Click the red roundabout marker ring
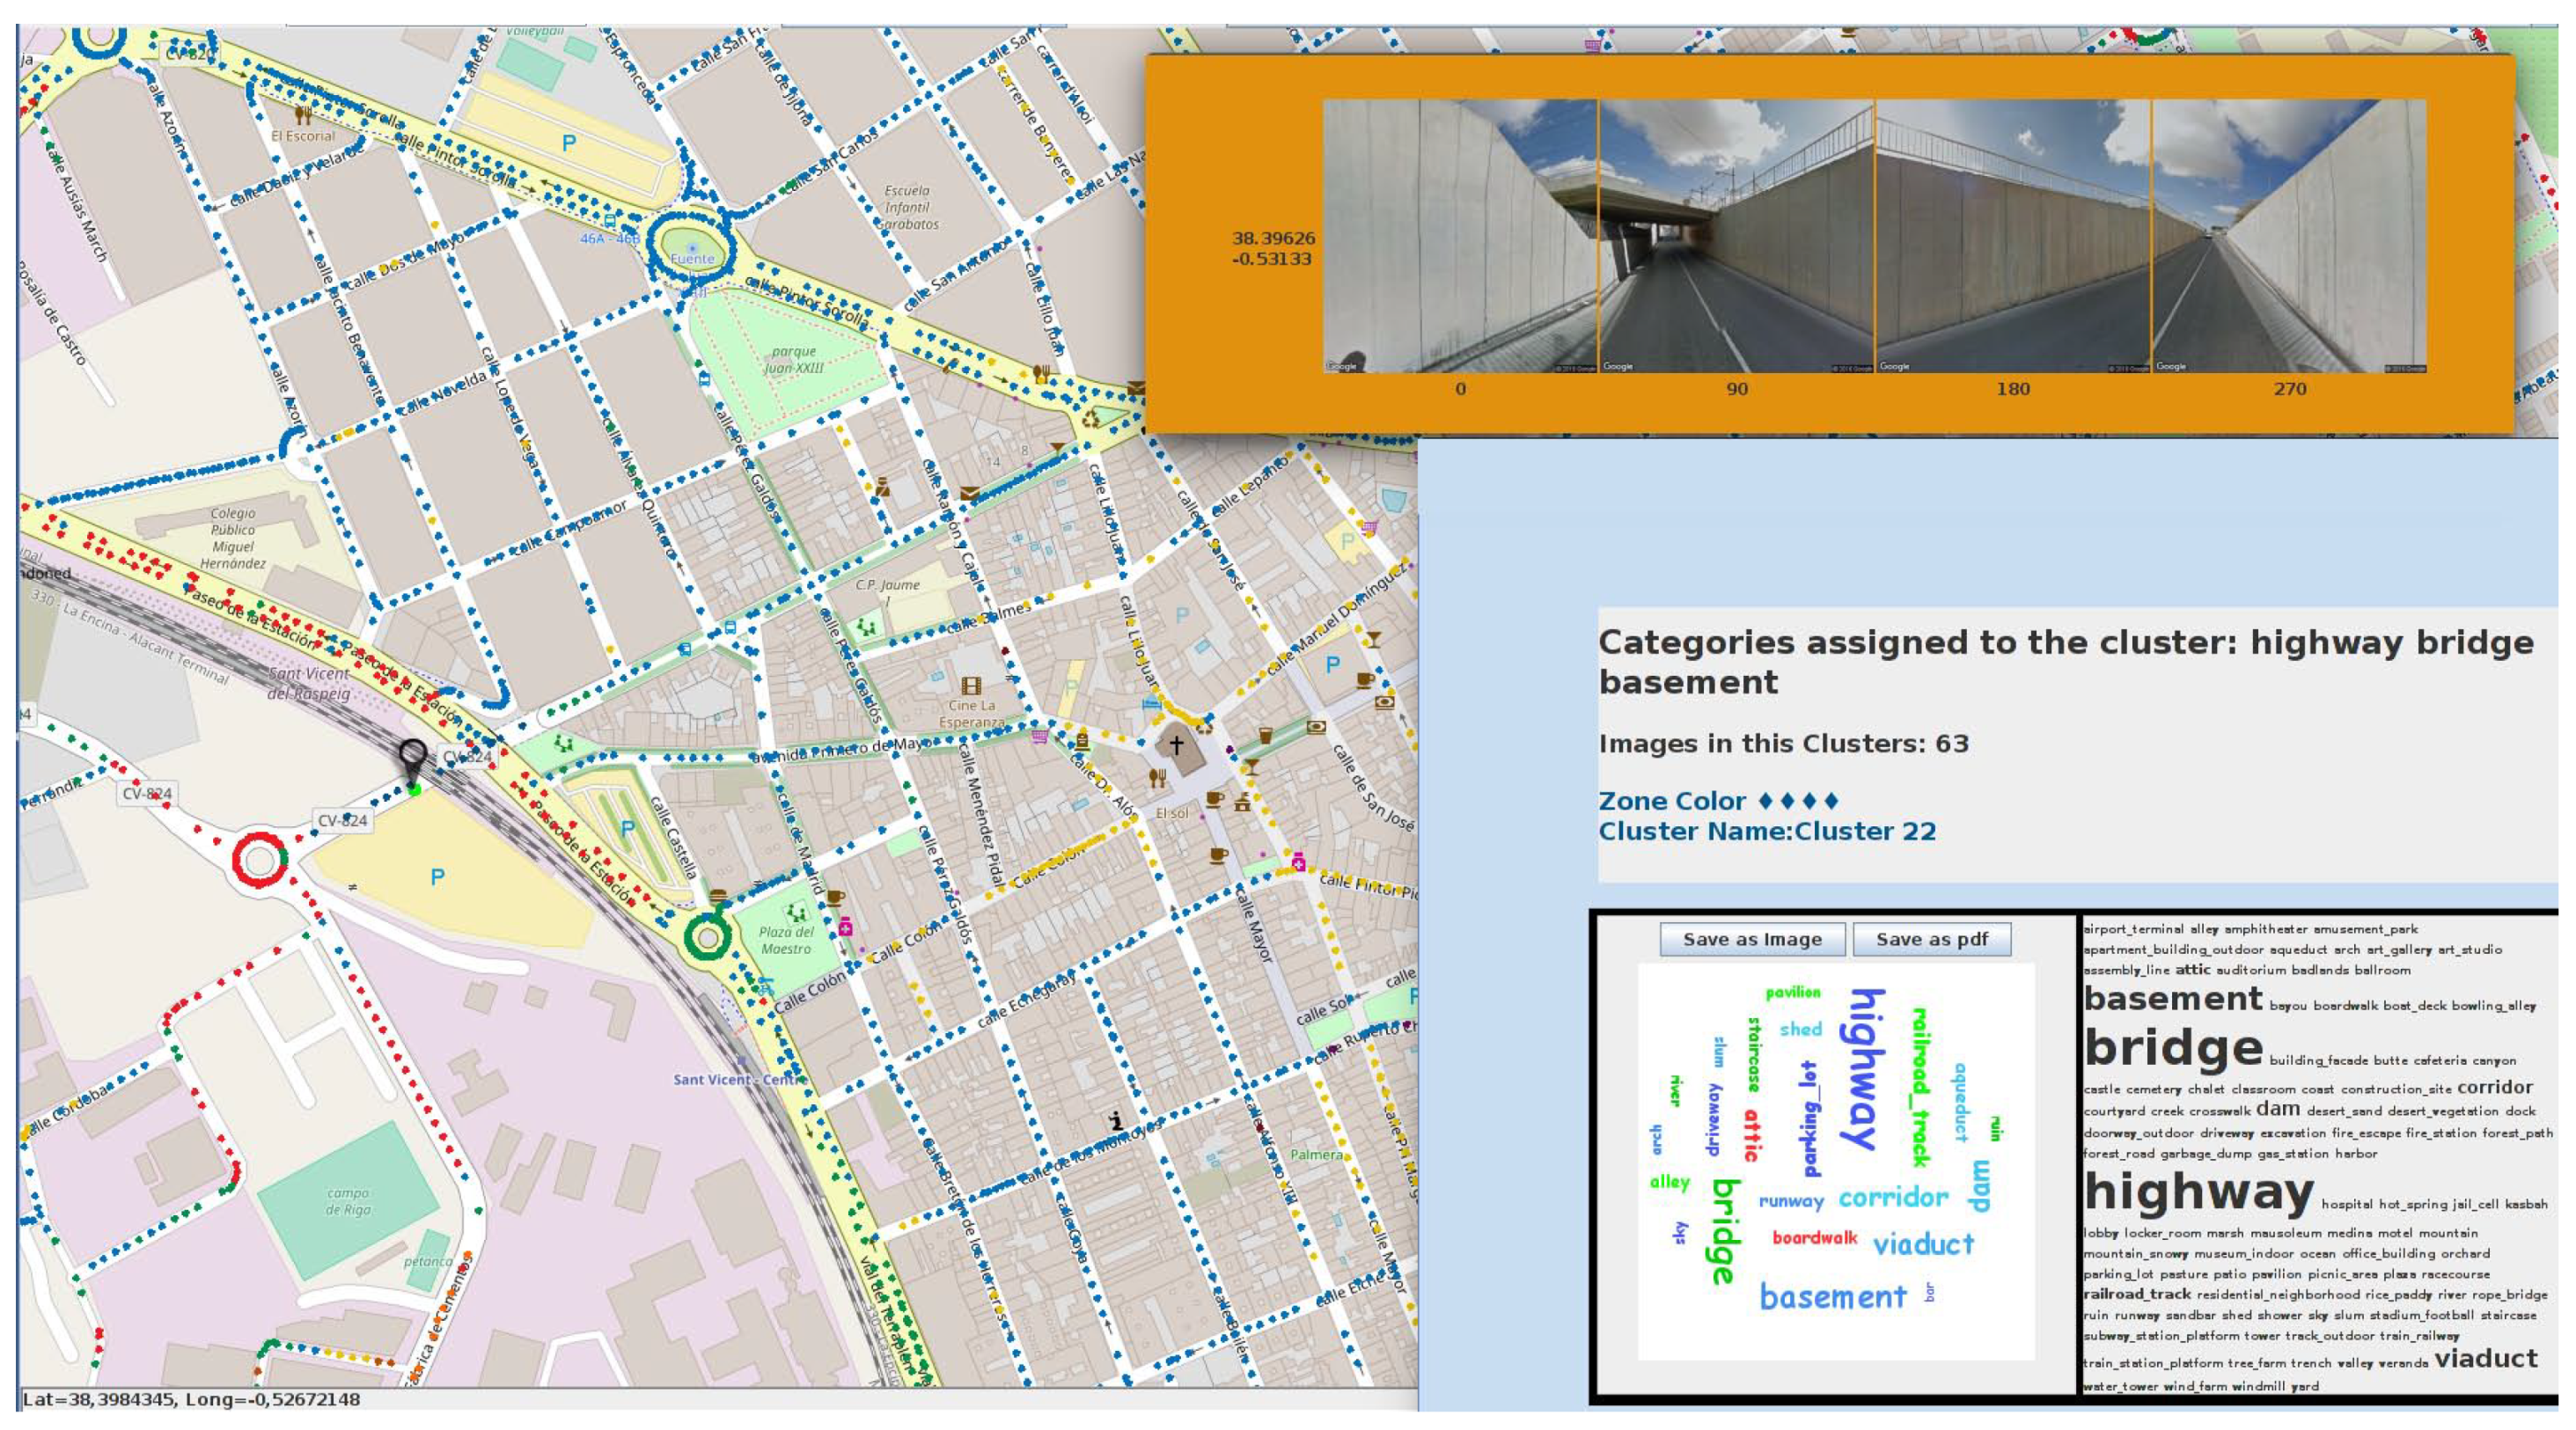Screen dimensions: 2576x1430 tap(259, 860)
